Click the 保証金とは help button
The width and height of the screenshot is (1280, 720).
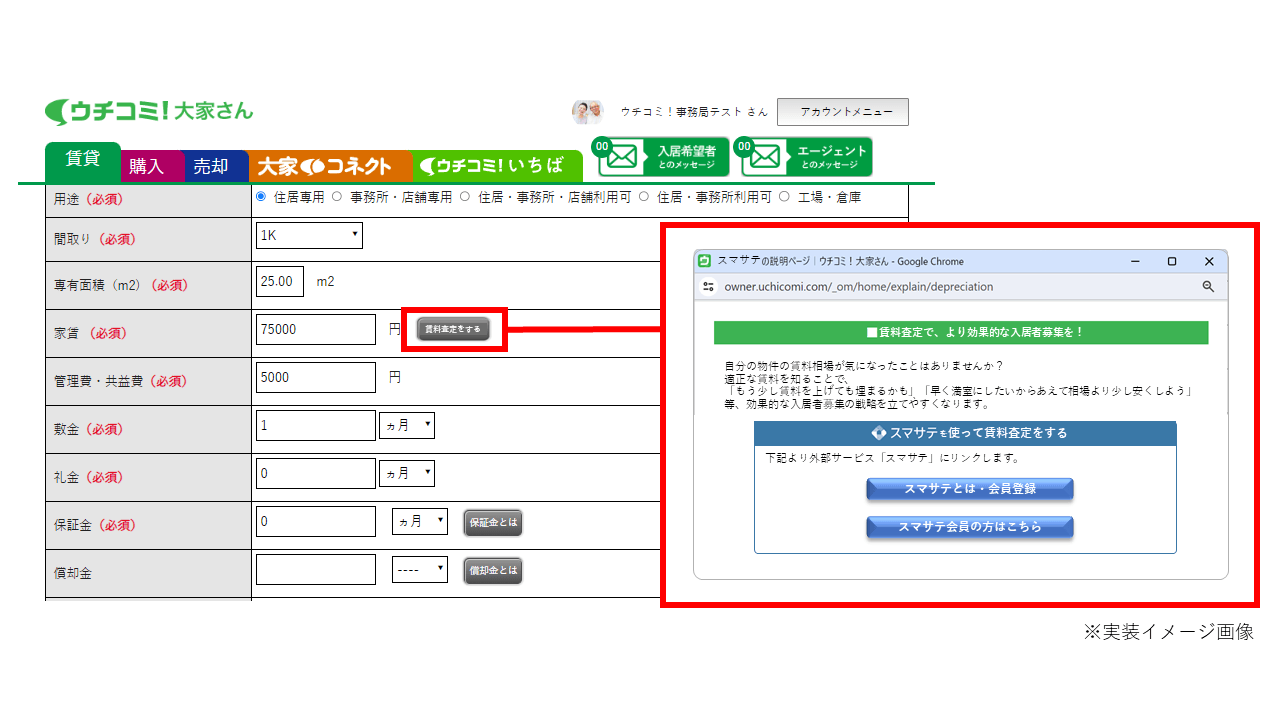pyautogui.click(x=492, y=522)
